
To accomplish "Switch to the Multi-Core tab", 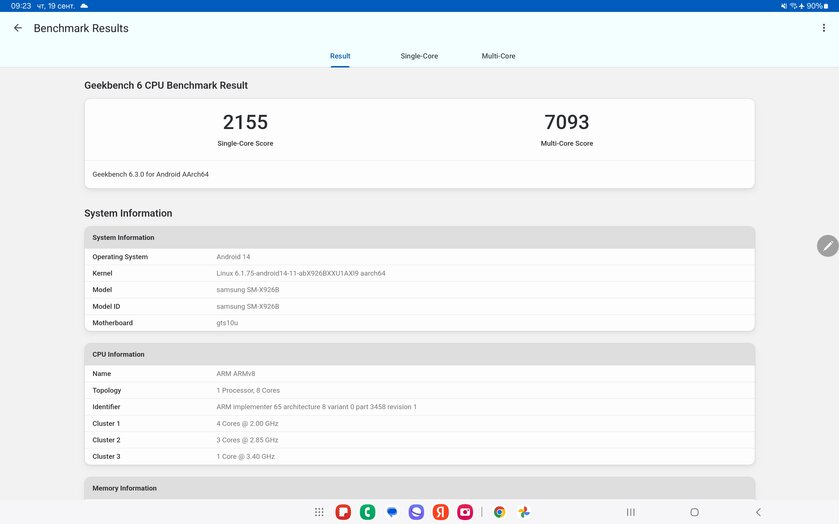I will (498, 56).
